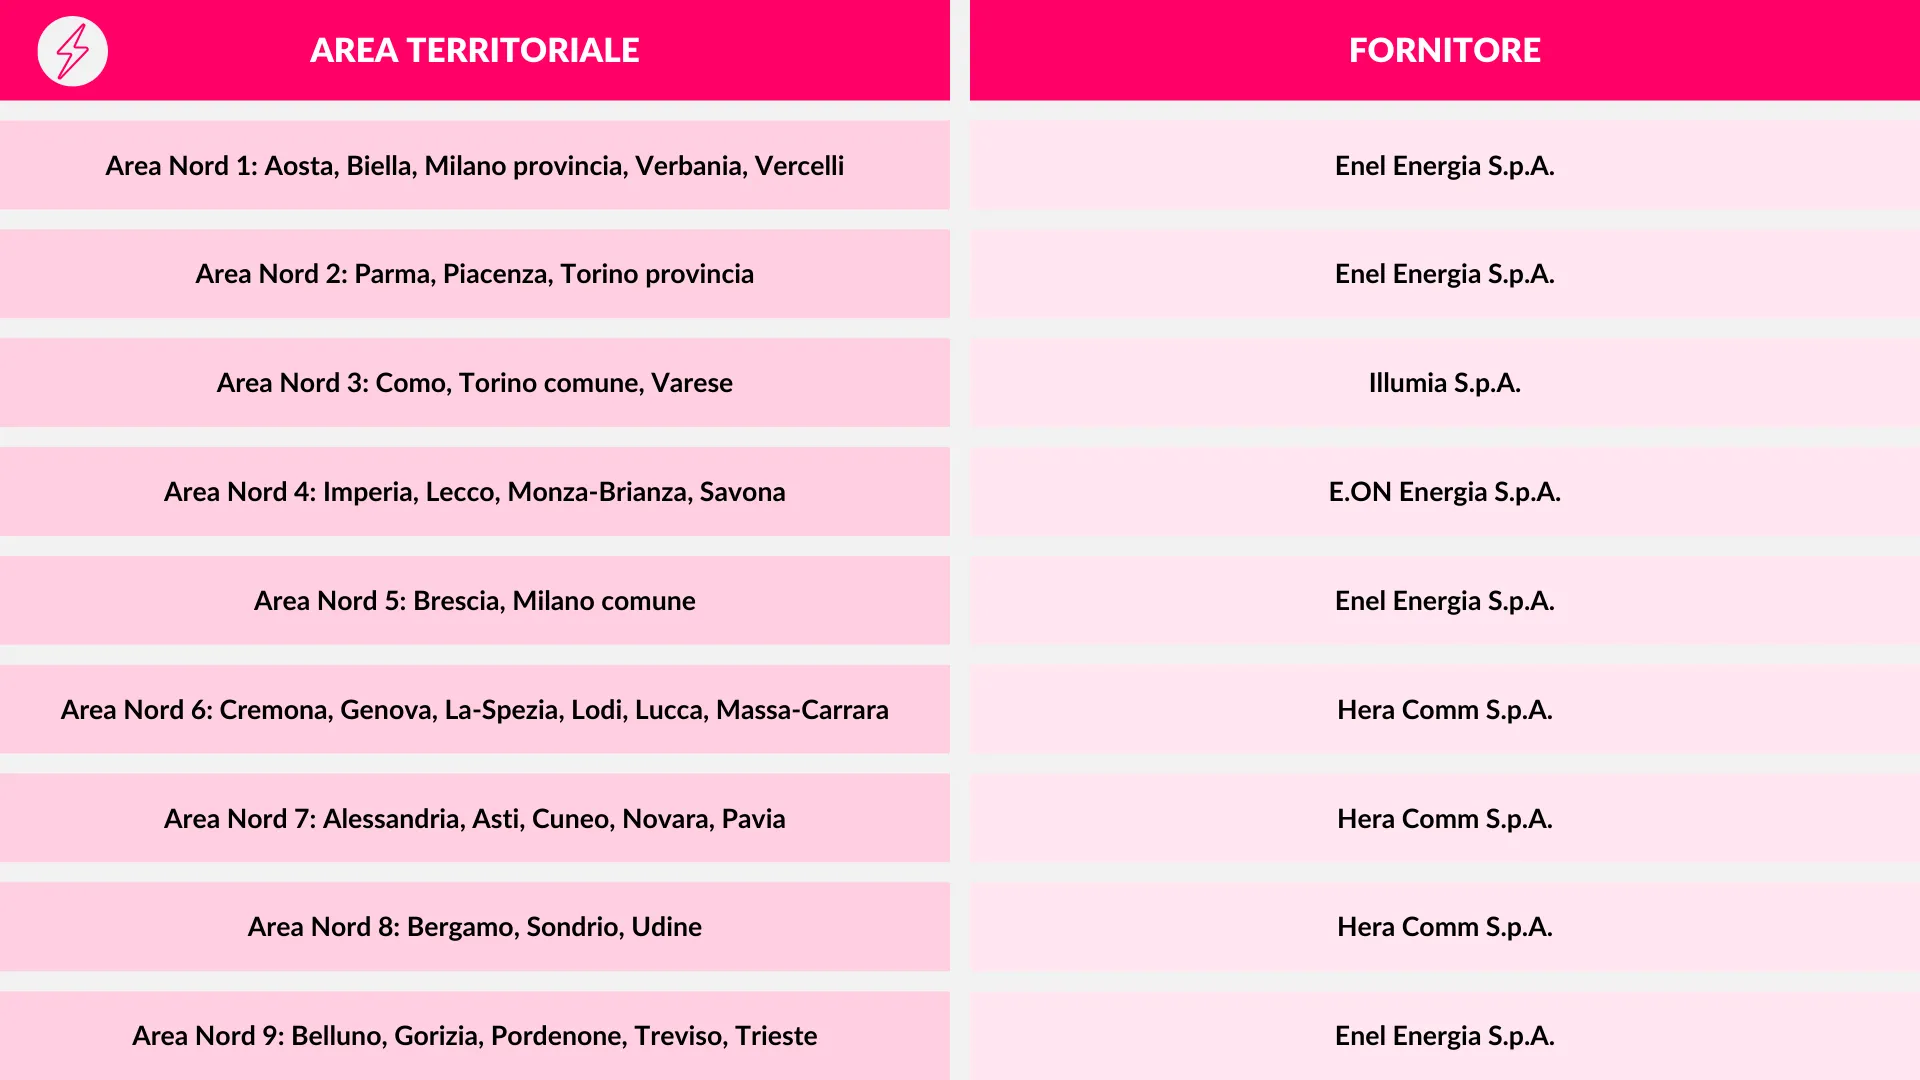This screenshot has width=1920, height=1080.
Task: Click the AREA TERRITORIALE column header
Action: (x=474, y=50)
